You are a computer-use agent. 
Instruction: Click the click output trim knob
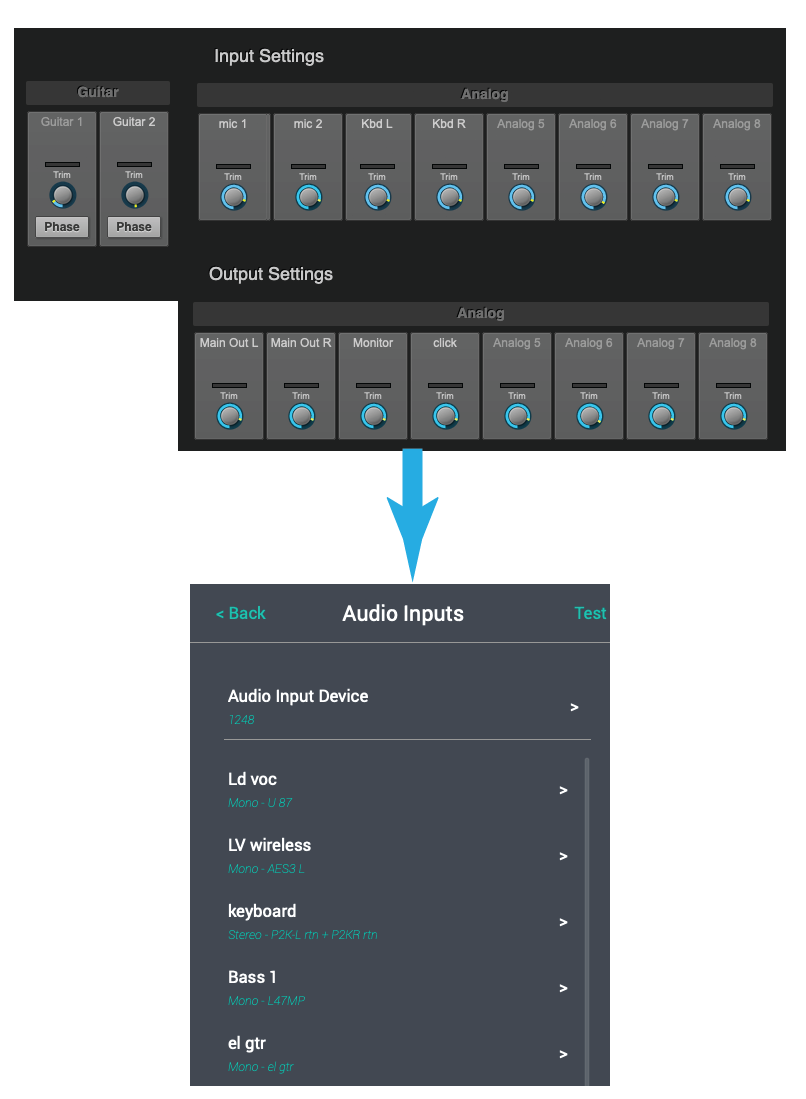click(446, 416)
